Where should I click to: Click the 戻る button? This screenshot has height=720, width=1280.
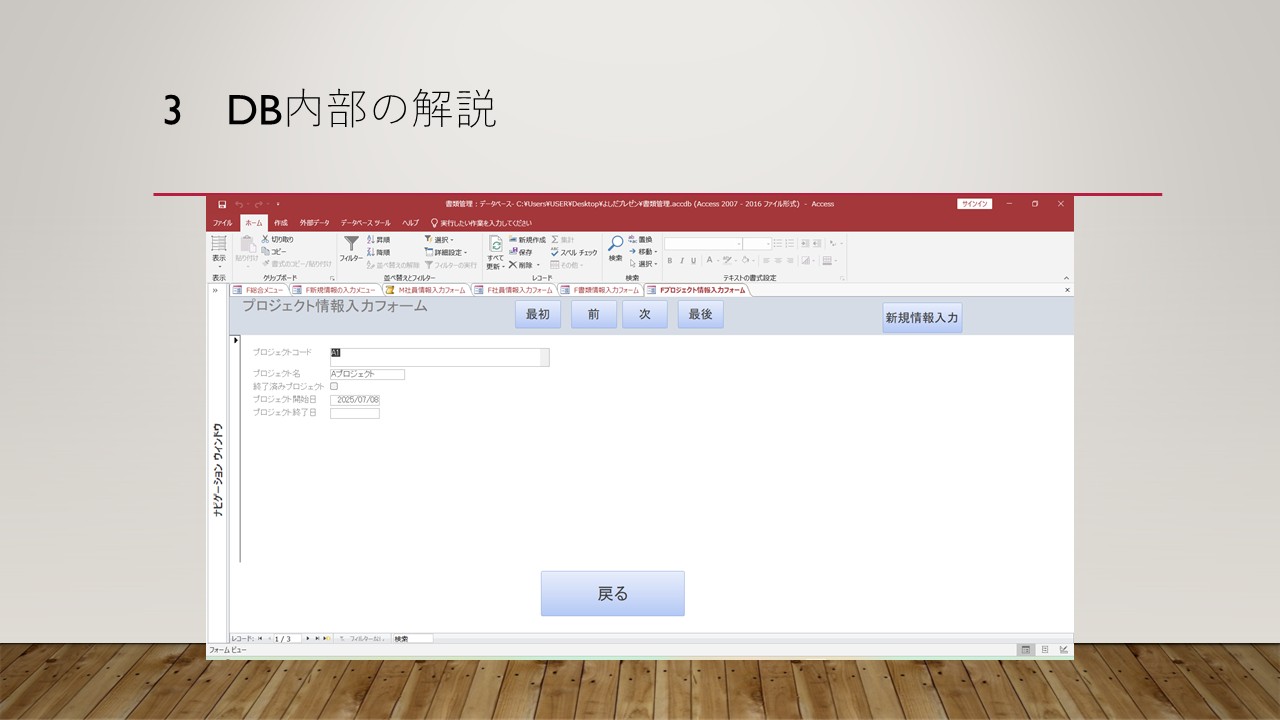tap(612, 594)
